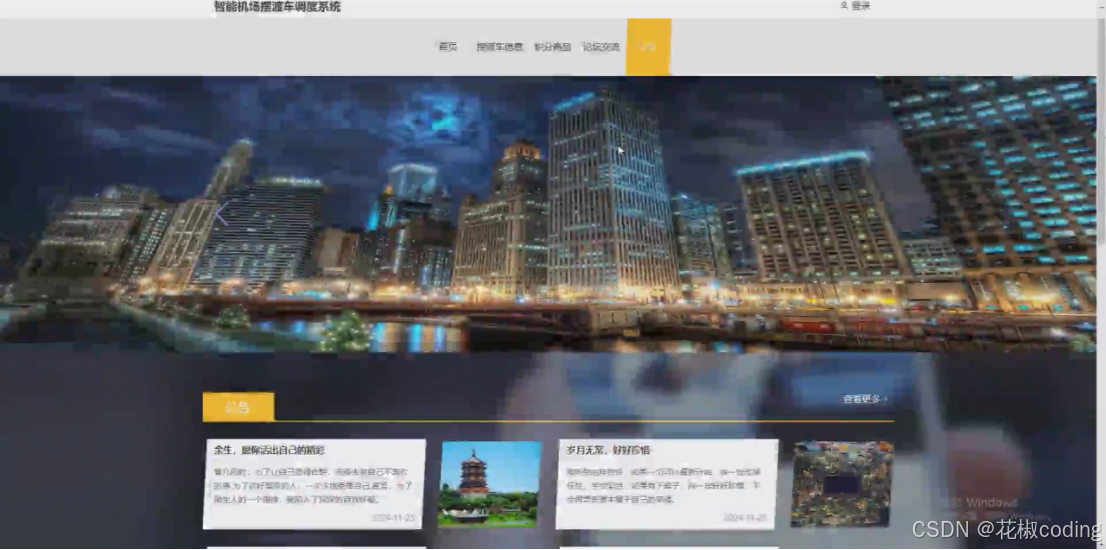Screen dimensions: 1106x550
Task: Open the 论坛交流 nav item
Action: pos(600,47)
